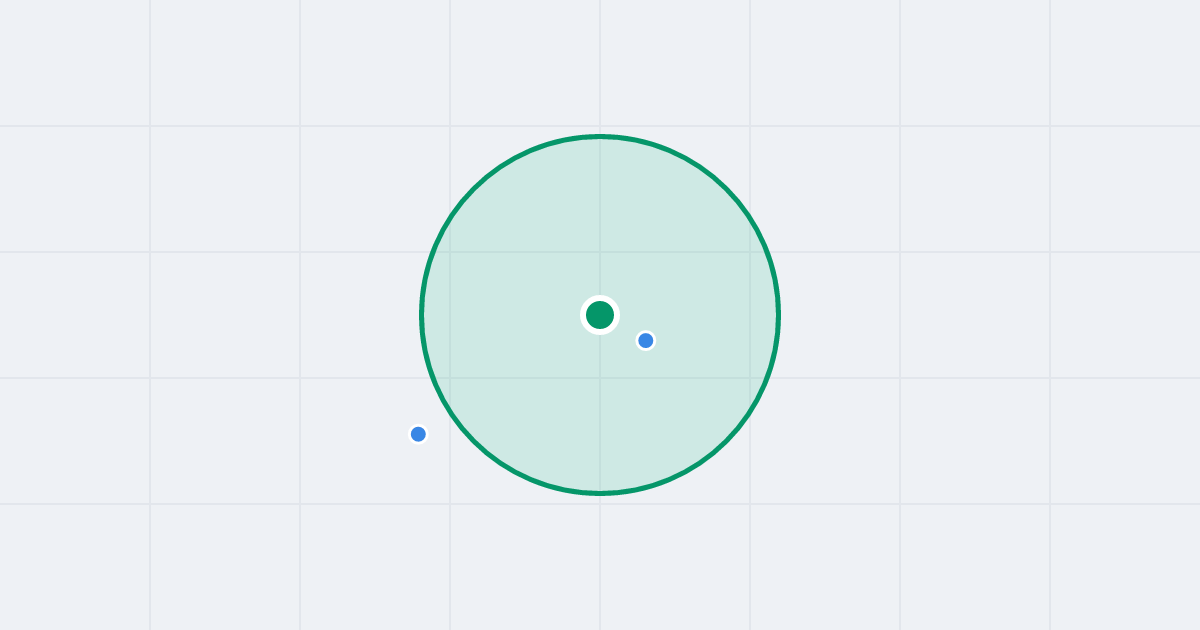The image size is (1200, 630).
Task: Select the blue dot outside the green circle
Action: 418,434
